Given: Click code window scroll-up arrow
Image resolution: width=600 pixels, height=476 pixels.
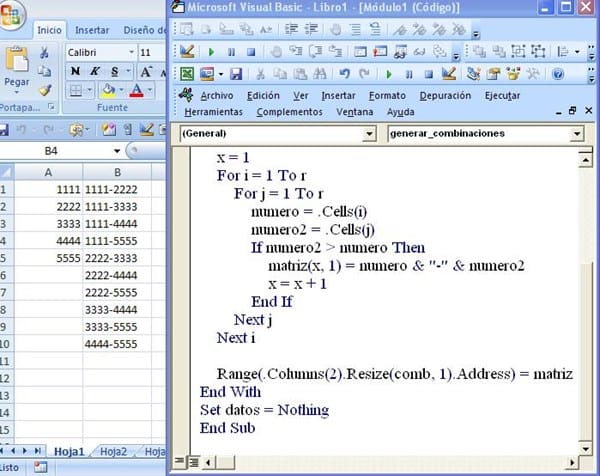Looking at the screenshot, I should click(x=585, y=159).
